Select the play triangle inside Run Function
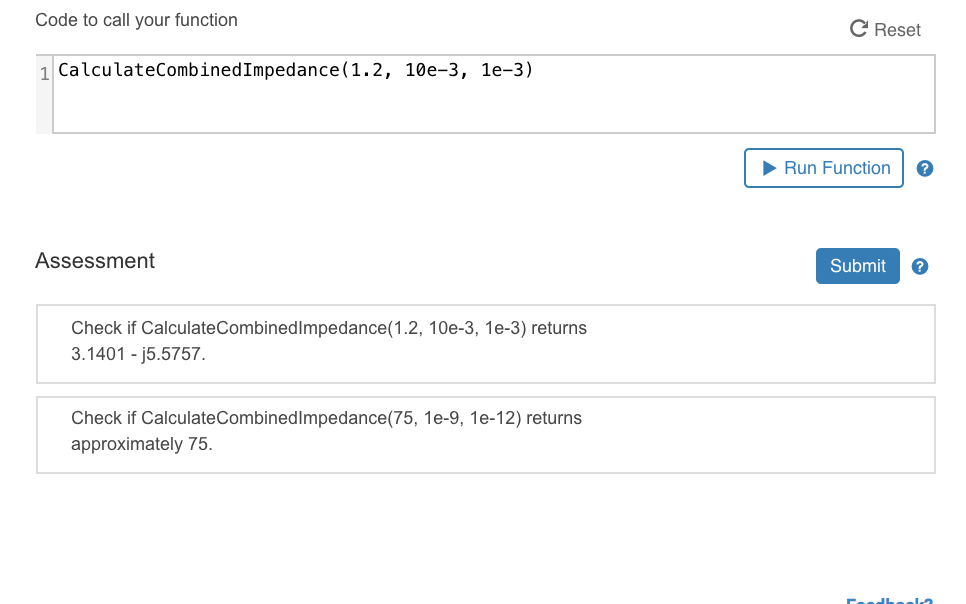The height and width of the screenshot is (604, 966). (768, 168)
